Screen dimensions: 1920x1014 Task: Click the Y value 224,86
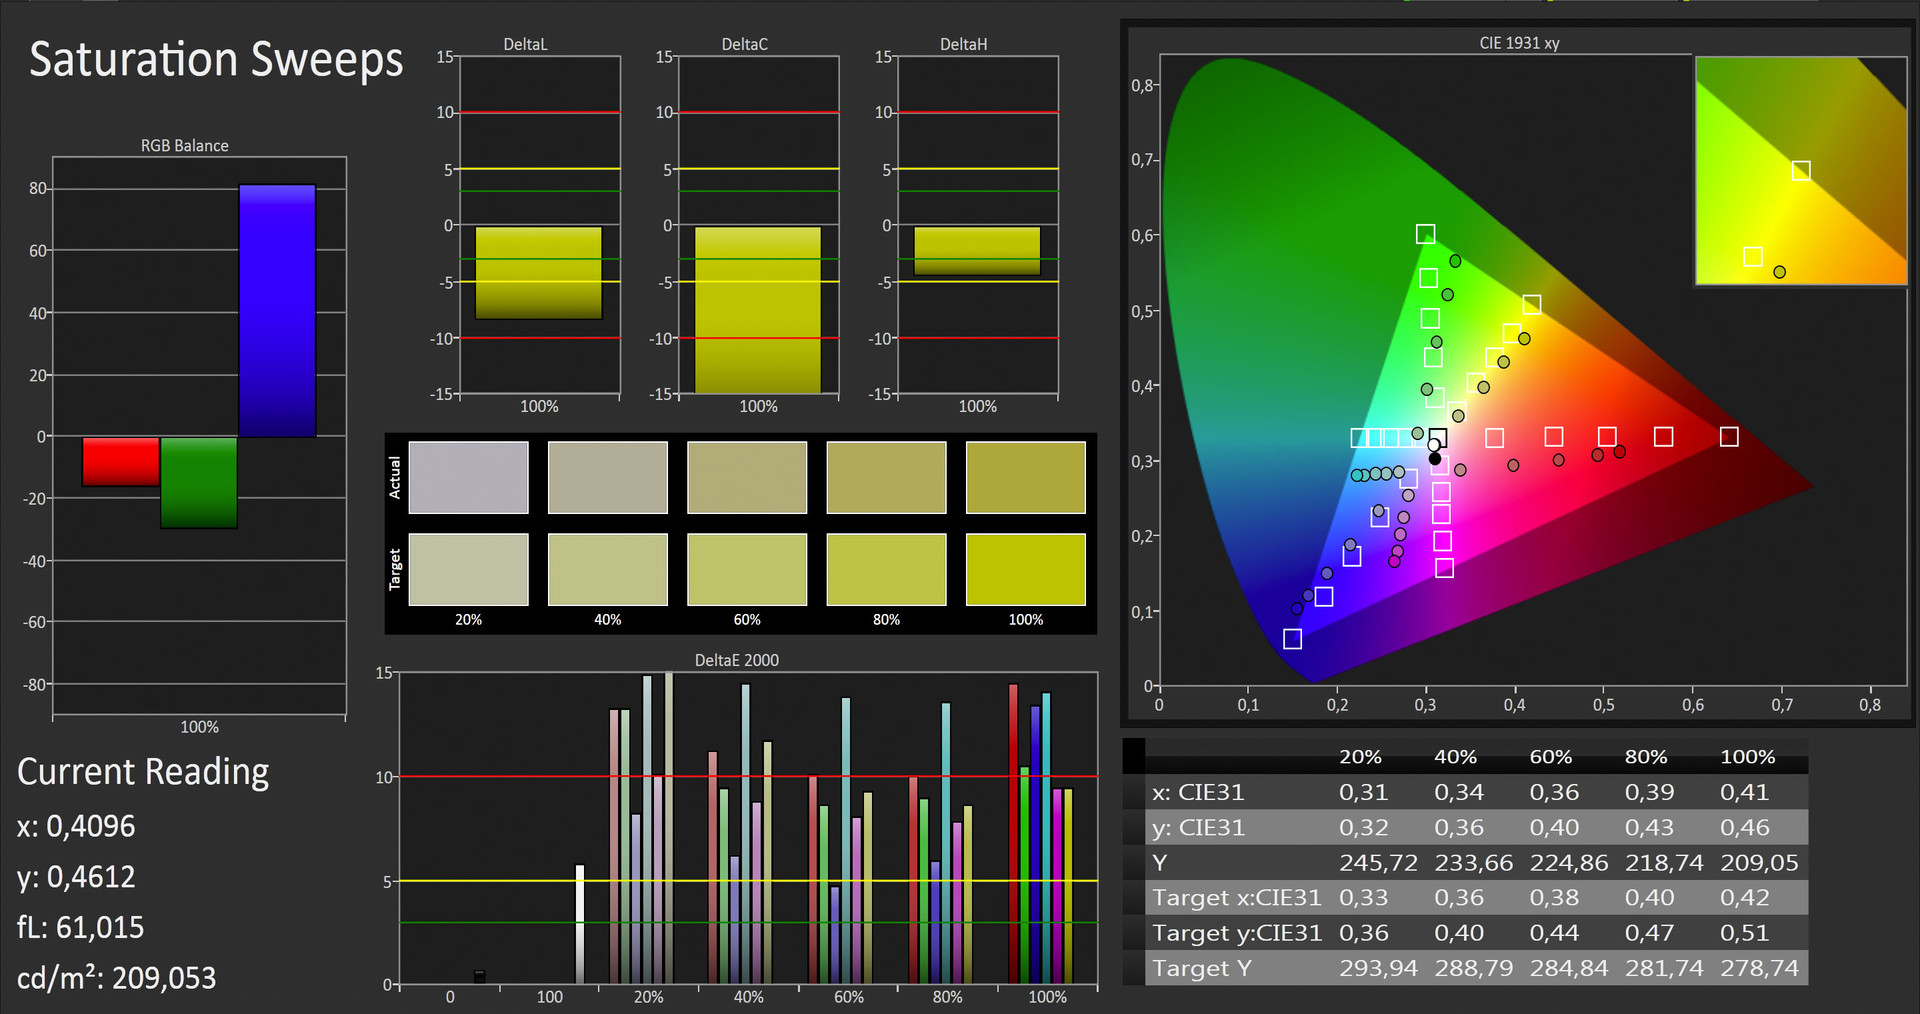[x=1569, y=862]
